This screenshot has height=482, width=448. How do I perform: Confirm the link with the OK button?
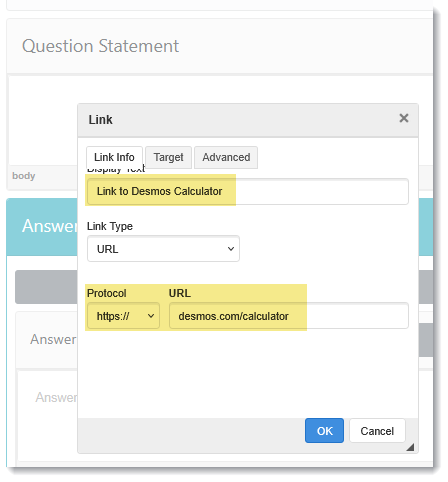pos(324,431)
